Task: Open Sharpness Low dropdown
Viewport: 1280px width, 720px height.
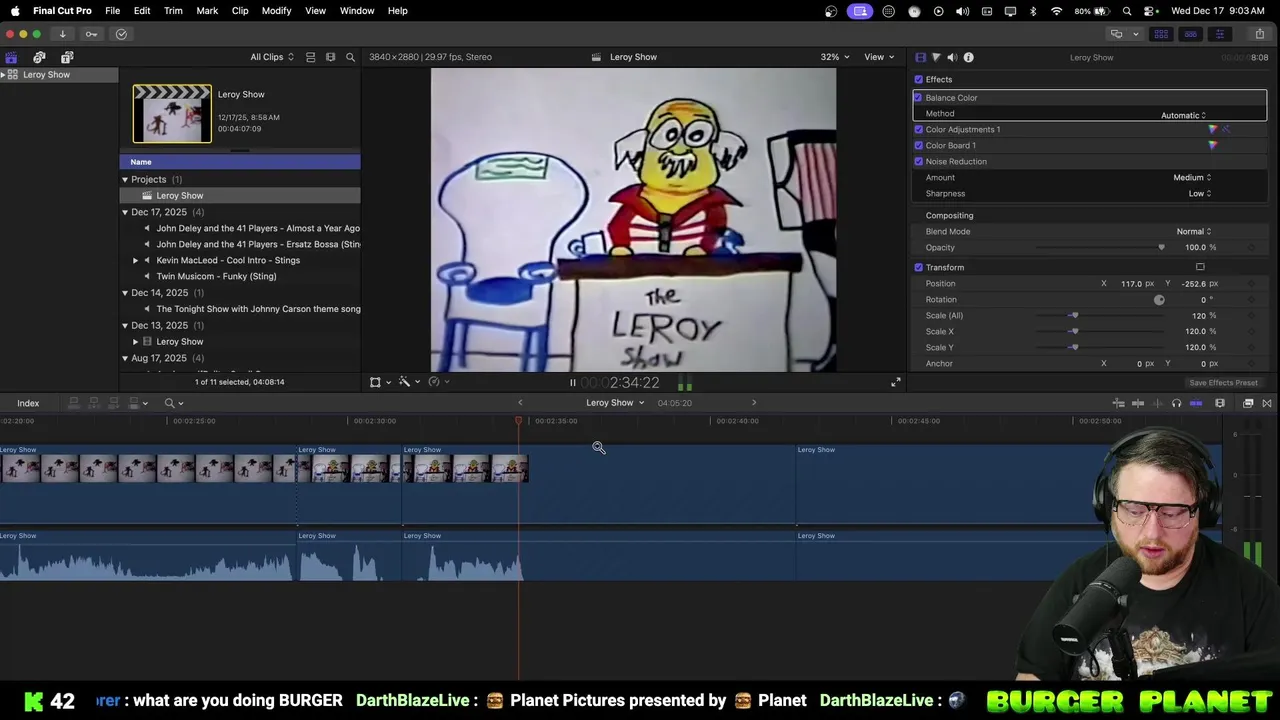Action: pos(1200,193)
